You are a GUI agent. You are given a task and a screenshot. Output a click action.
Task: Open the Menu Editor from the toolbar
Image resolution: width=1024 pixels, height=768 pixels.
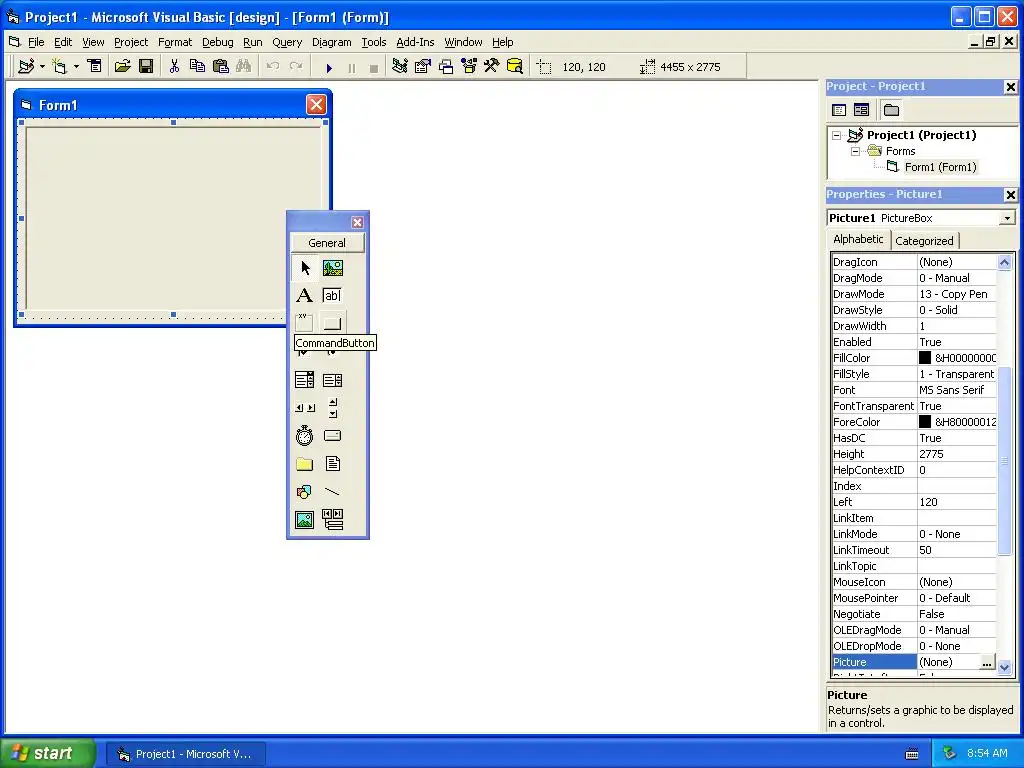click(x=95, y=67)
